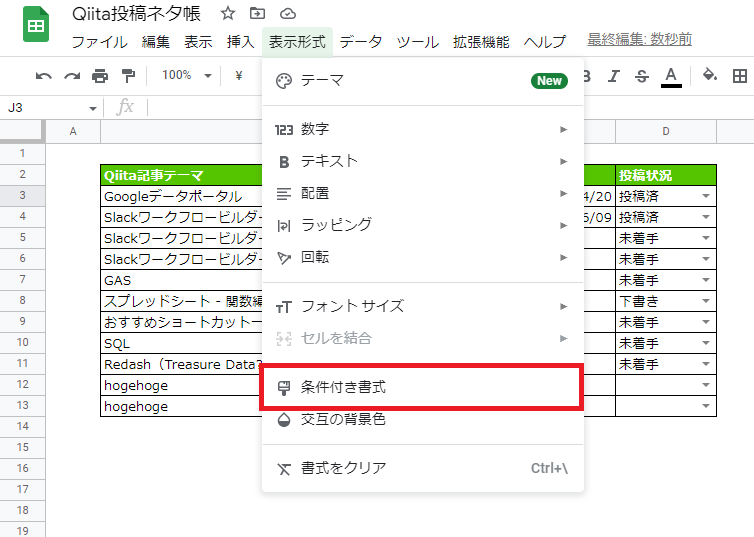Select the Googleデータポータル cell
This screenshot has width=754, height=537.
point(182,196)
